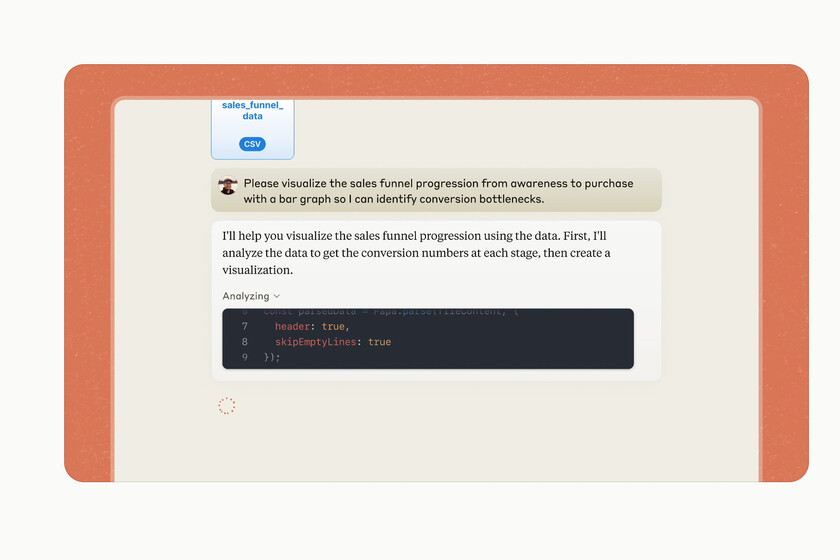
Task: Click the assistant reply paragraph text
Action: click(x=416, y=253)
